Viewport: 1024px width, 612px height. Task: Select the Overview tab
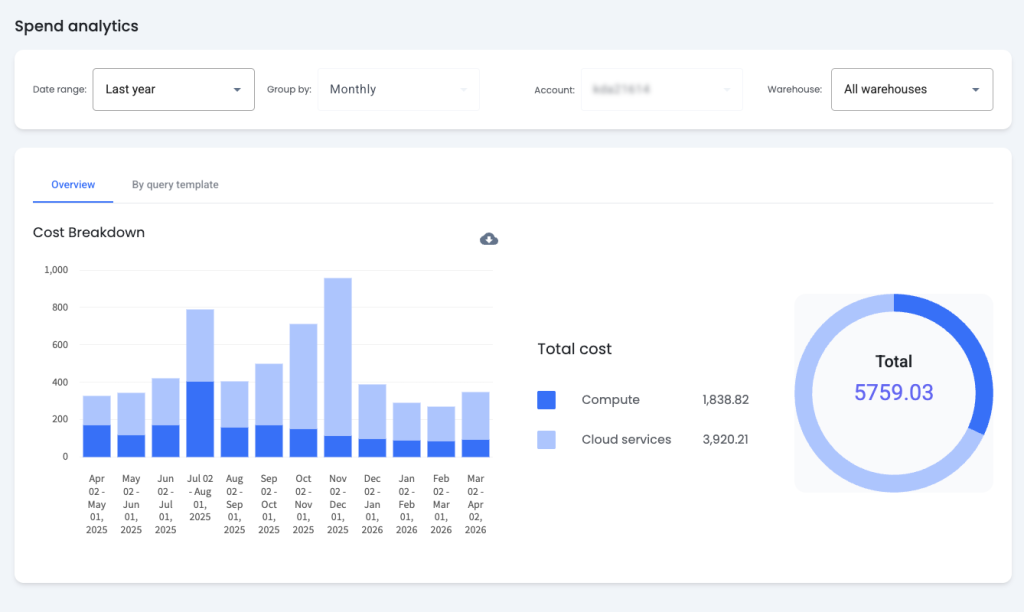point(72,185)
